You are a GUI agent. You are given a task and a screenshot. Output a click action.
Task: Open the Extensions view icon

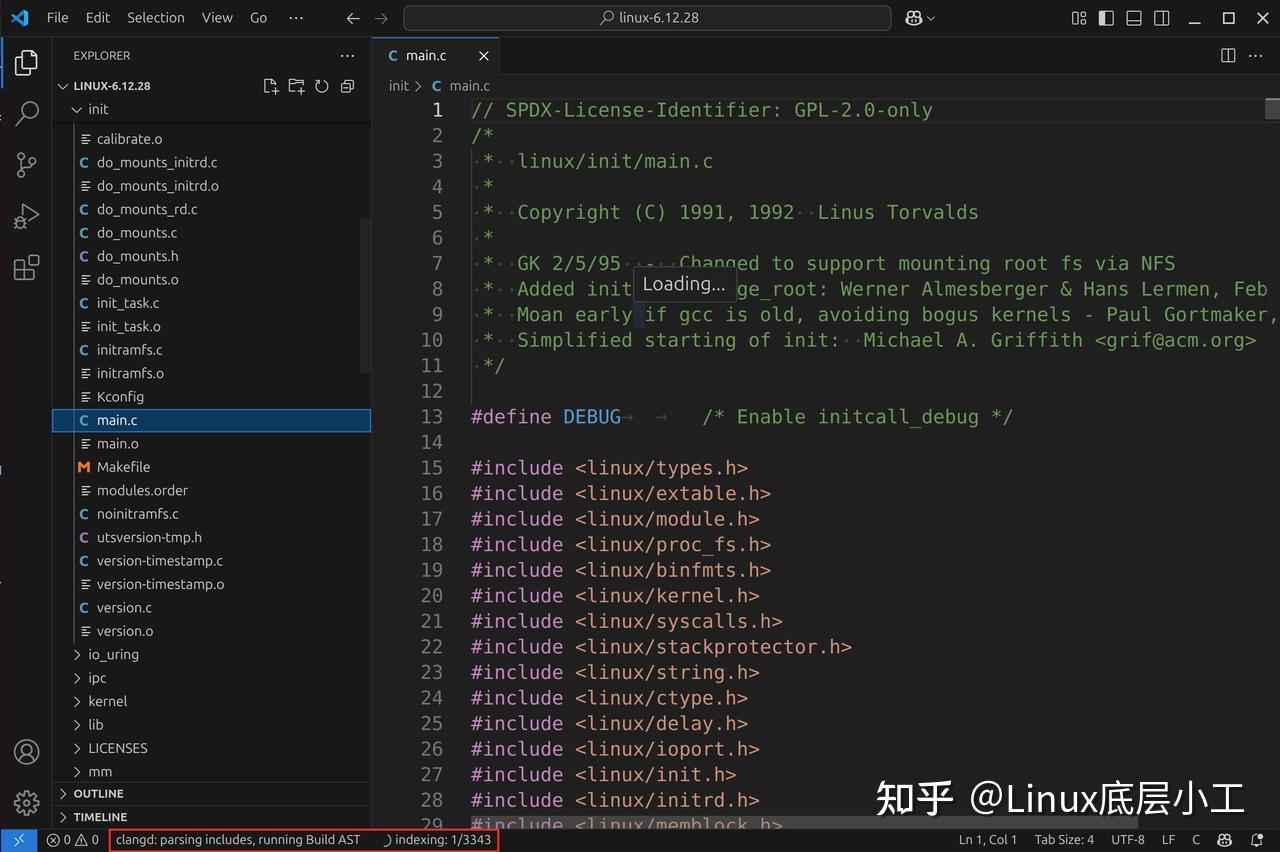(25, 266)
